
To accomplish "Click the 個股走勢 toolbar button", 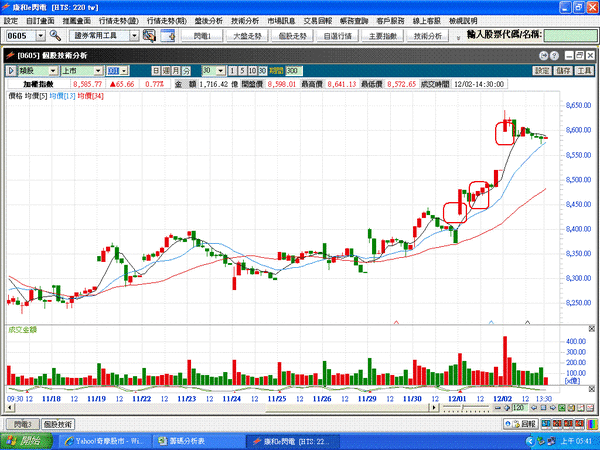I will coord(292,36).
